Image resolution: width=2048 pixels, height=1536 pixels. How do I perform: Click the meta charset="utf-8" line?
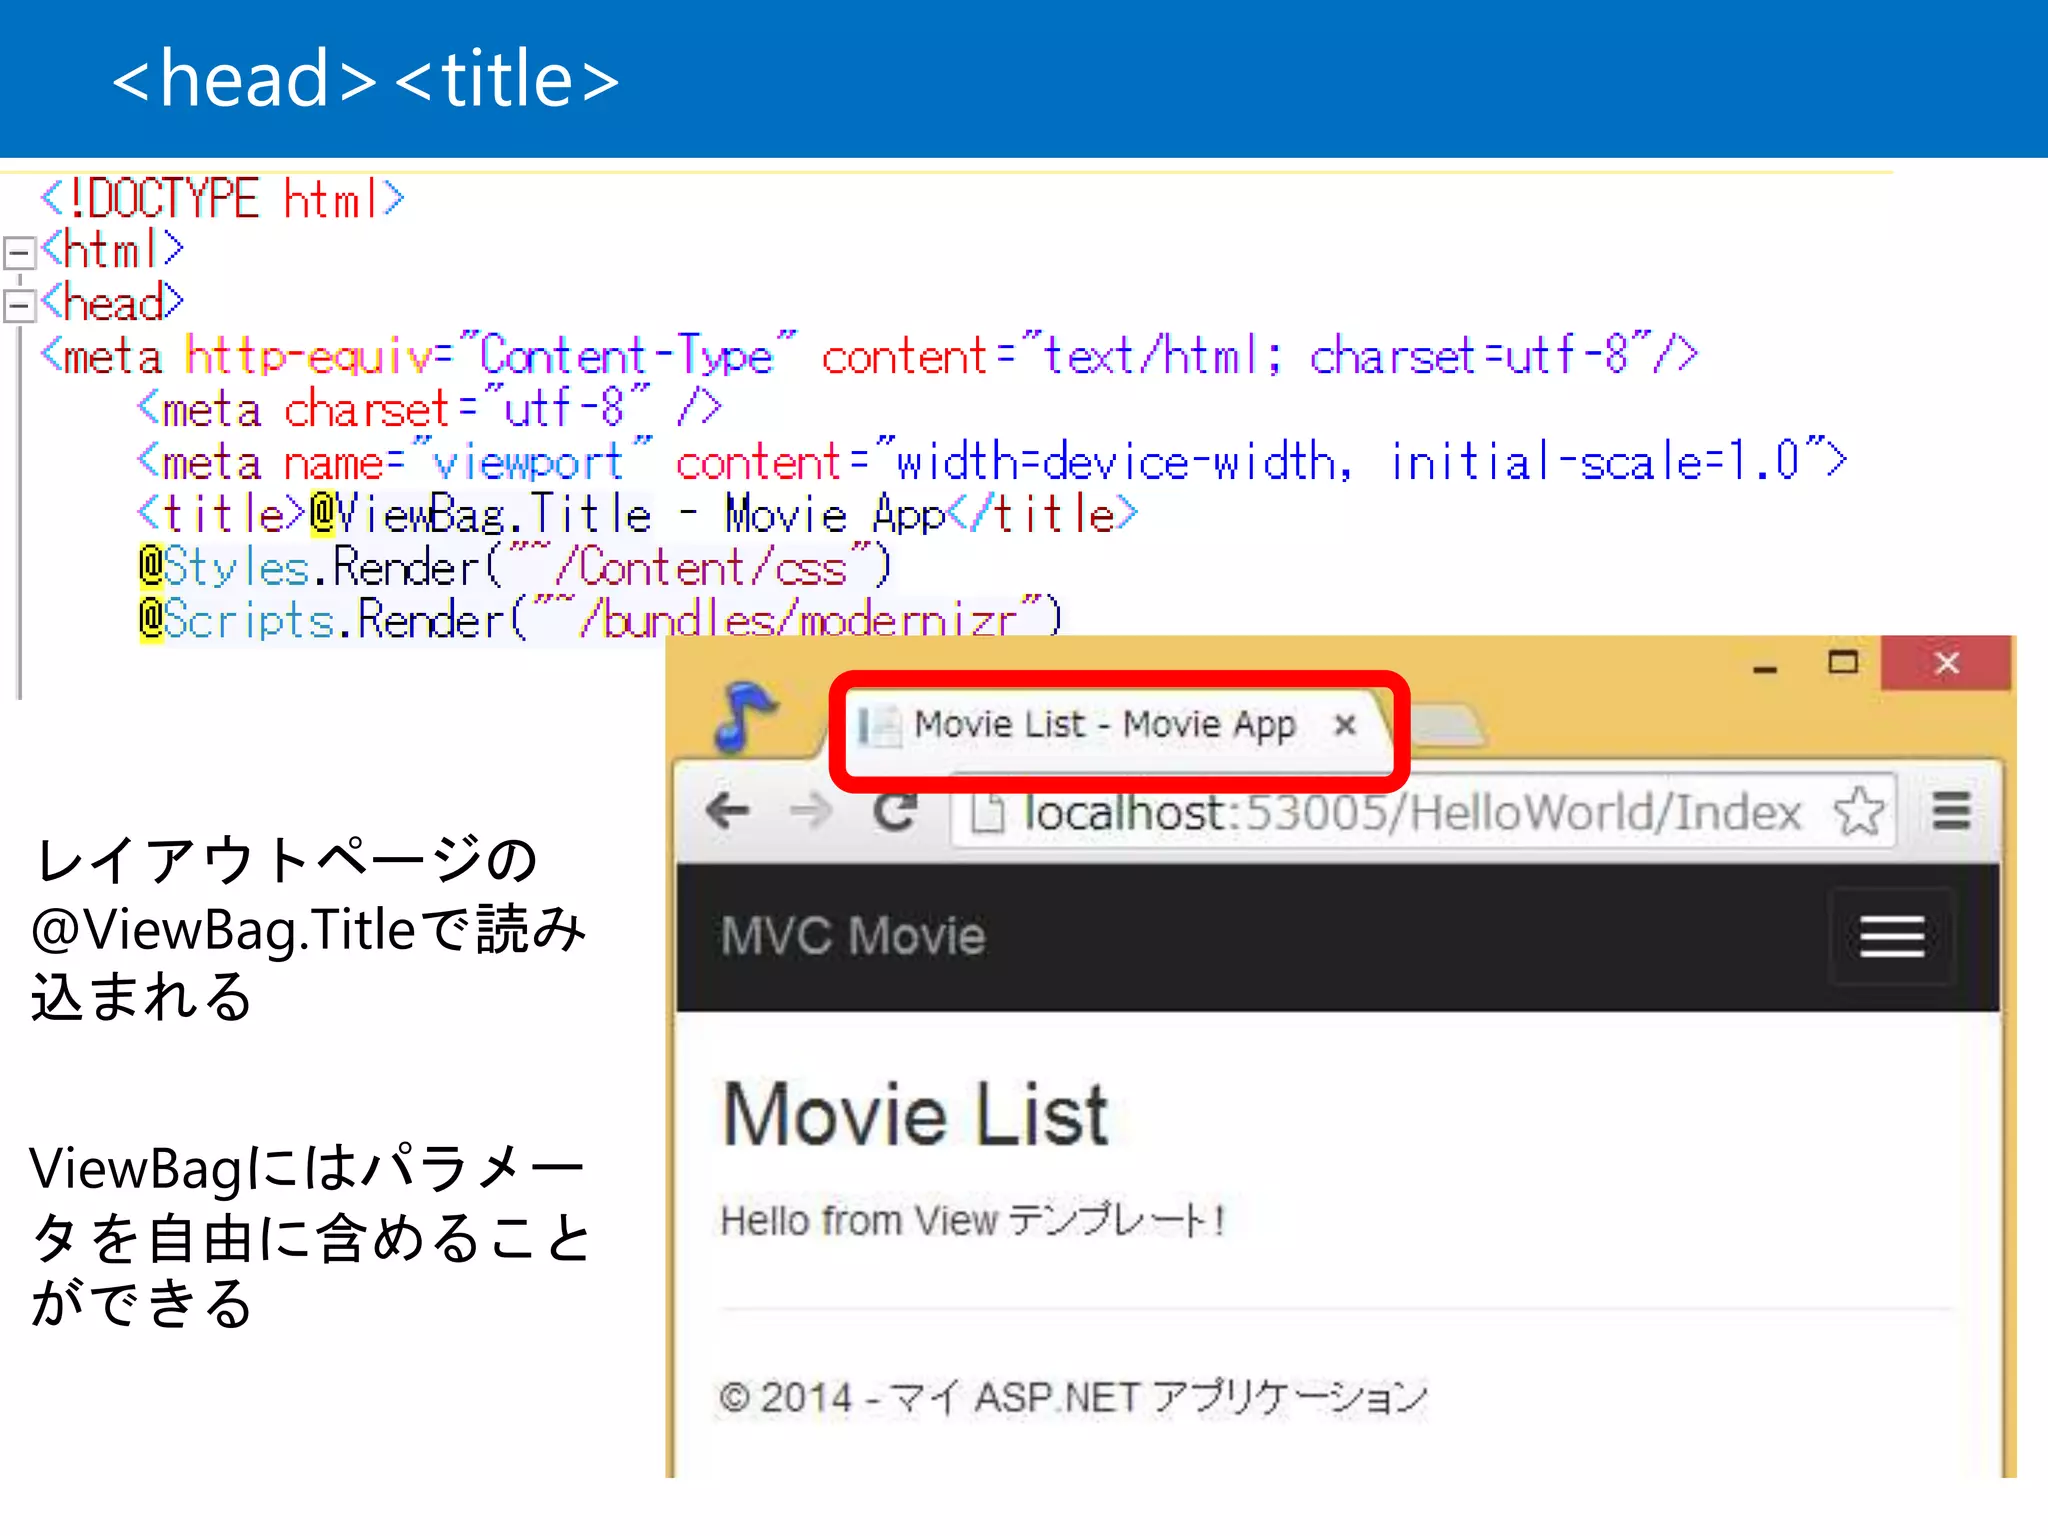(x=429, y=409)
